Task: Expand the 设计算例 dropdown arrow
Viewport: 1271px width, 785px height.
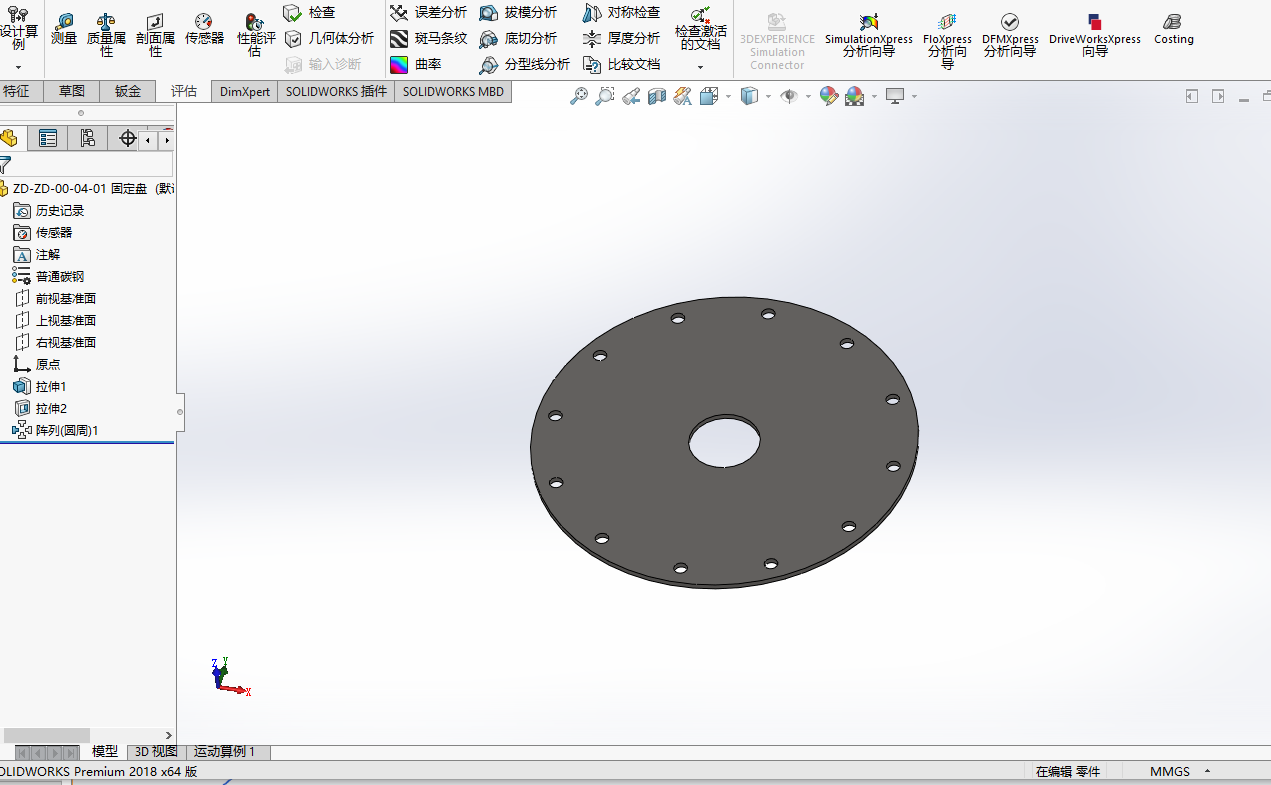Action: [18, 67]
